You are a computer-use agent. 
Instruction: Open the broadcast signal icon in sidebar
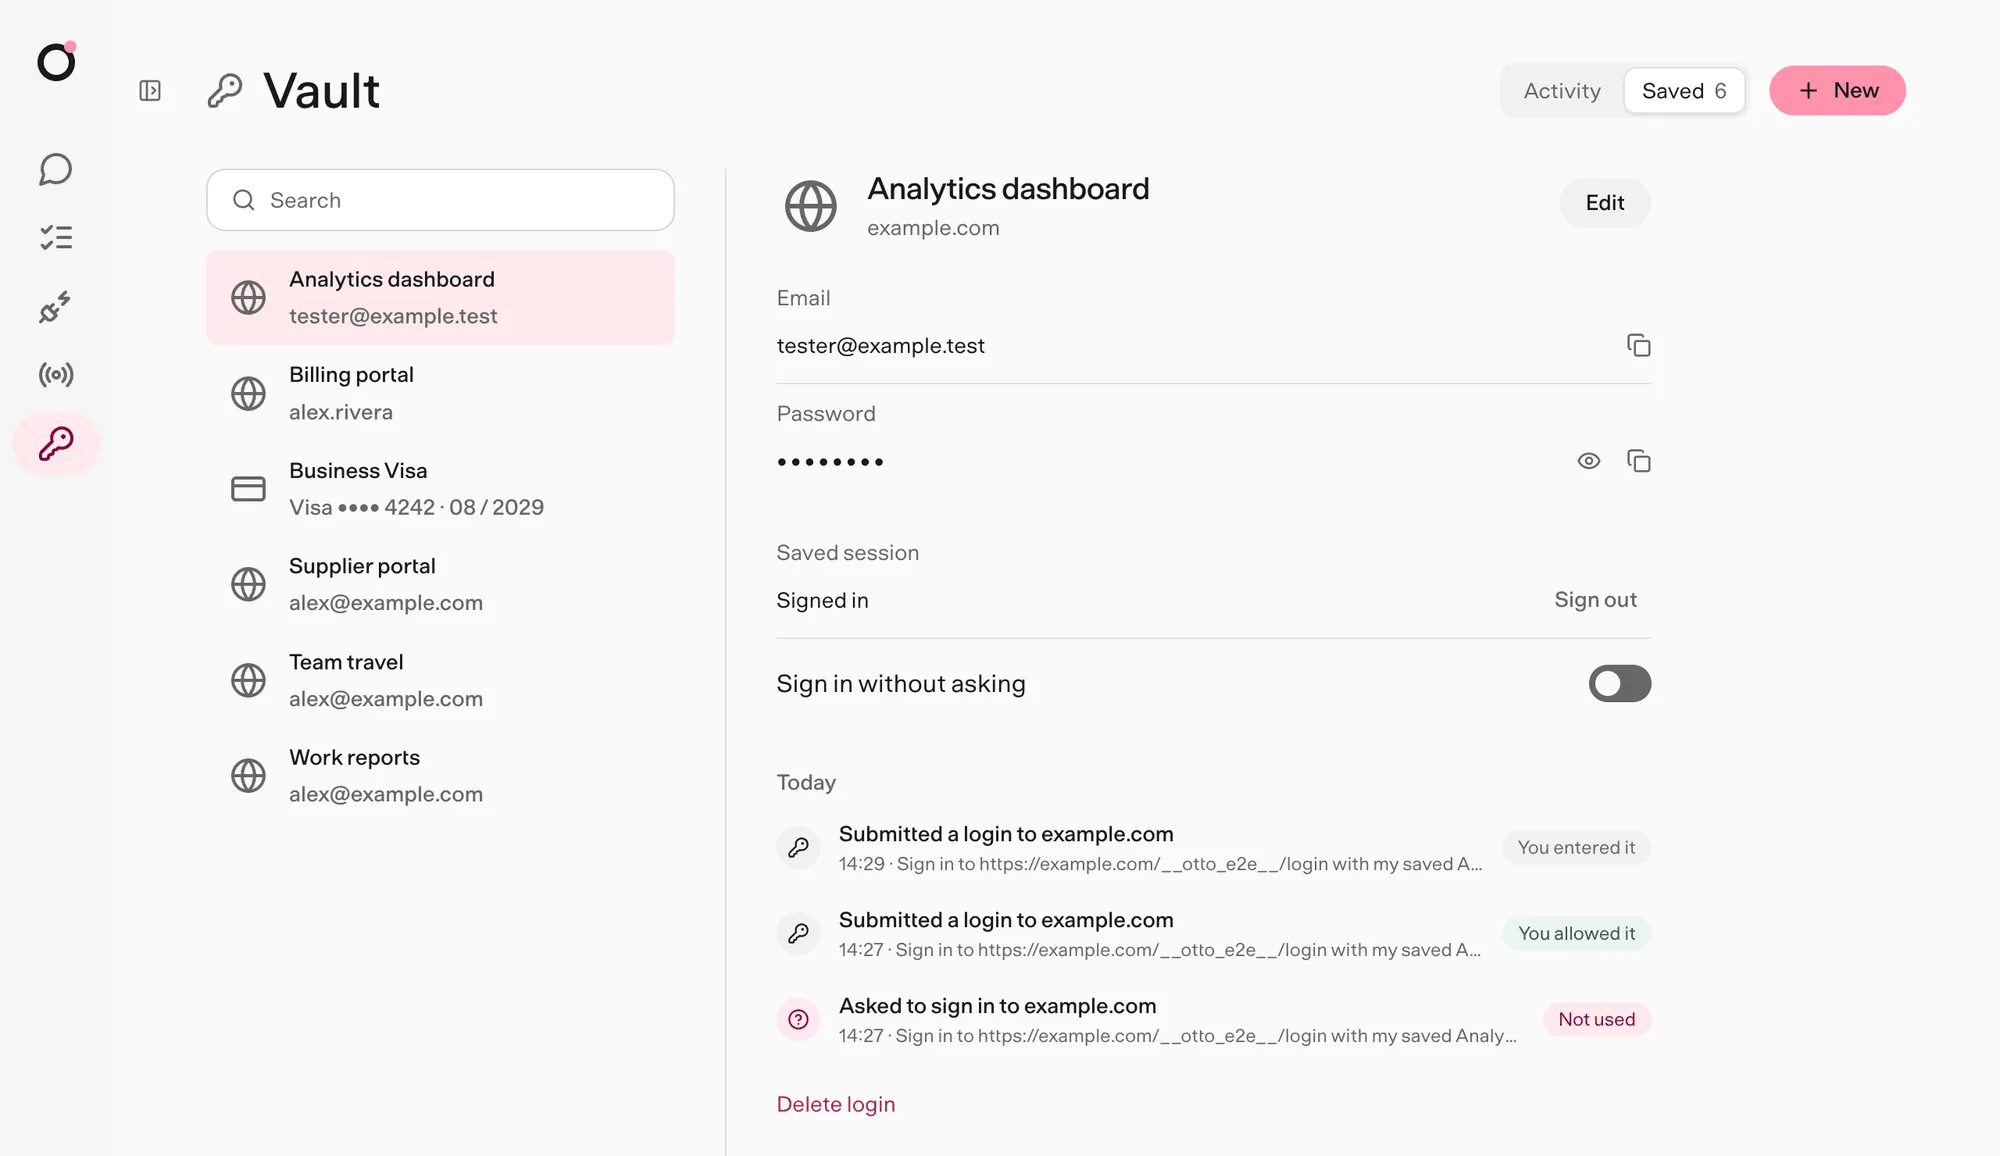[x=56, y=375]
